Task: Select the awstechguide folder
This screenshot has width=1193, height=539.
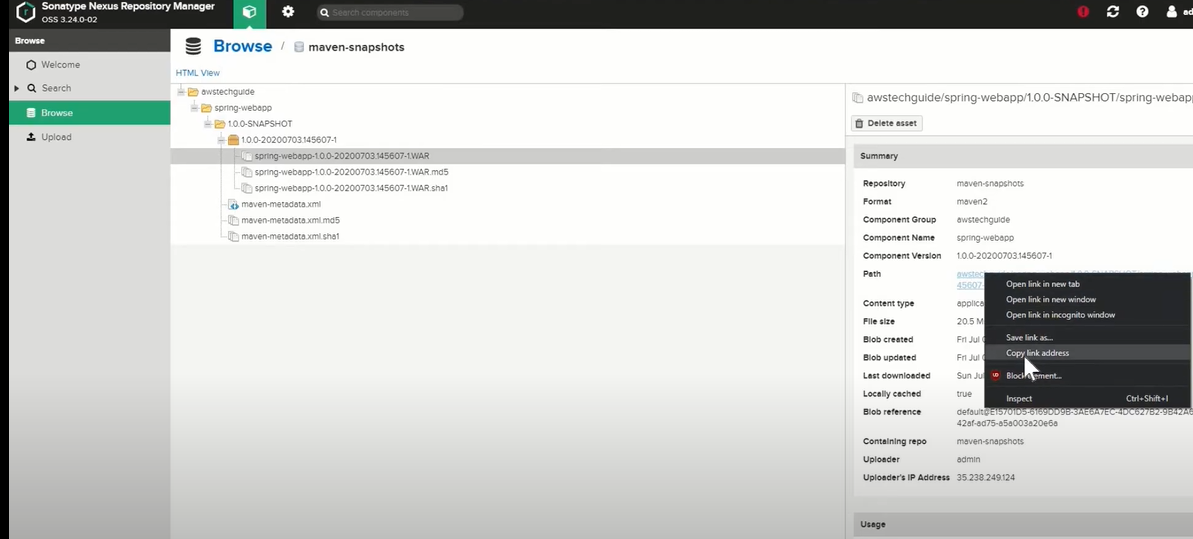Action: (227, 91)
